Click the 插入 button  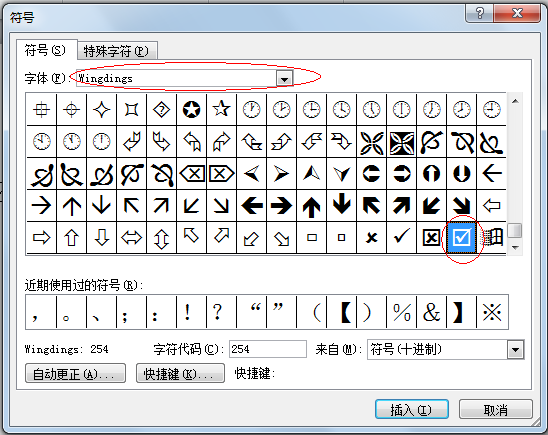click(x=412, y=409)
